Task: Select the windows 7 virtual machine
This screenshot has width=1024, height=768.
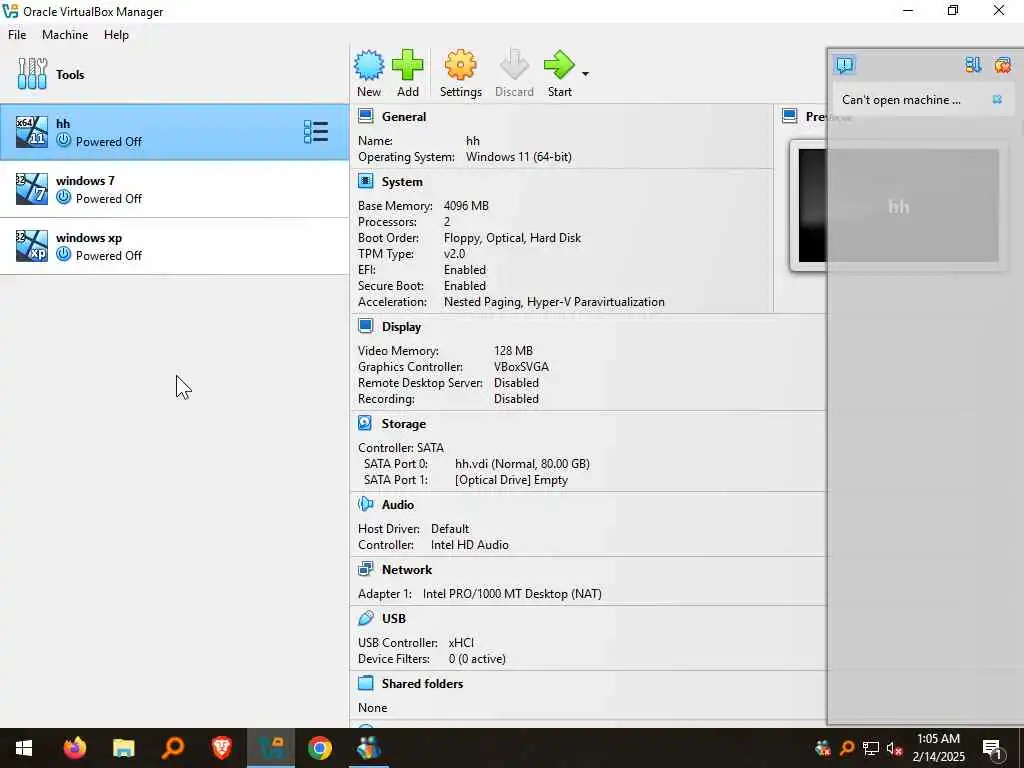Action: (x=174, y=189)
